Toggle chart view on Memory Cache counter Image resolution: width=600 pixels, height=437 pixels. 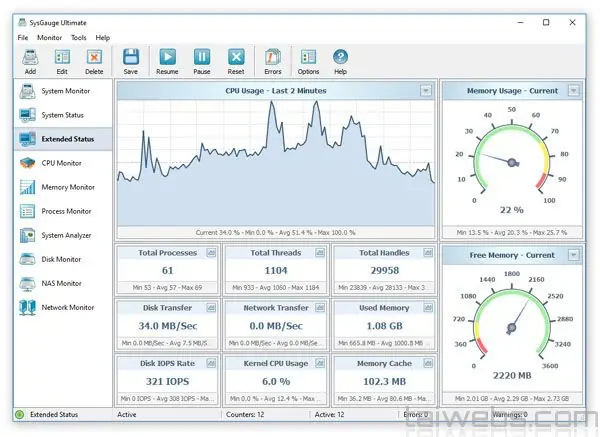428,363
